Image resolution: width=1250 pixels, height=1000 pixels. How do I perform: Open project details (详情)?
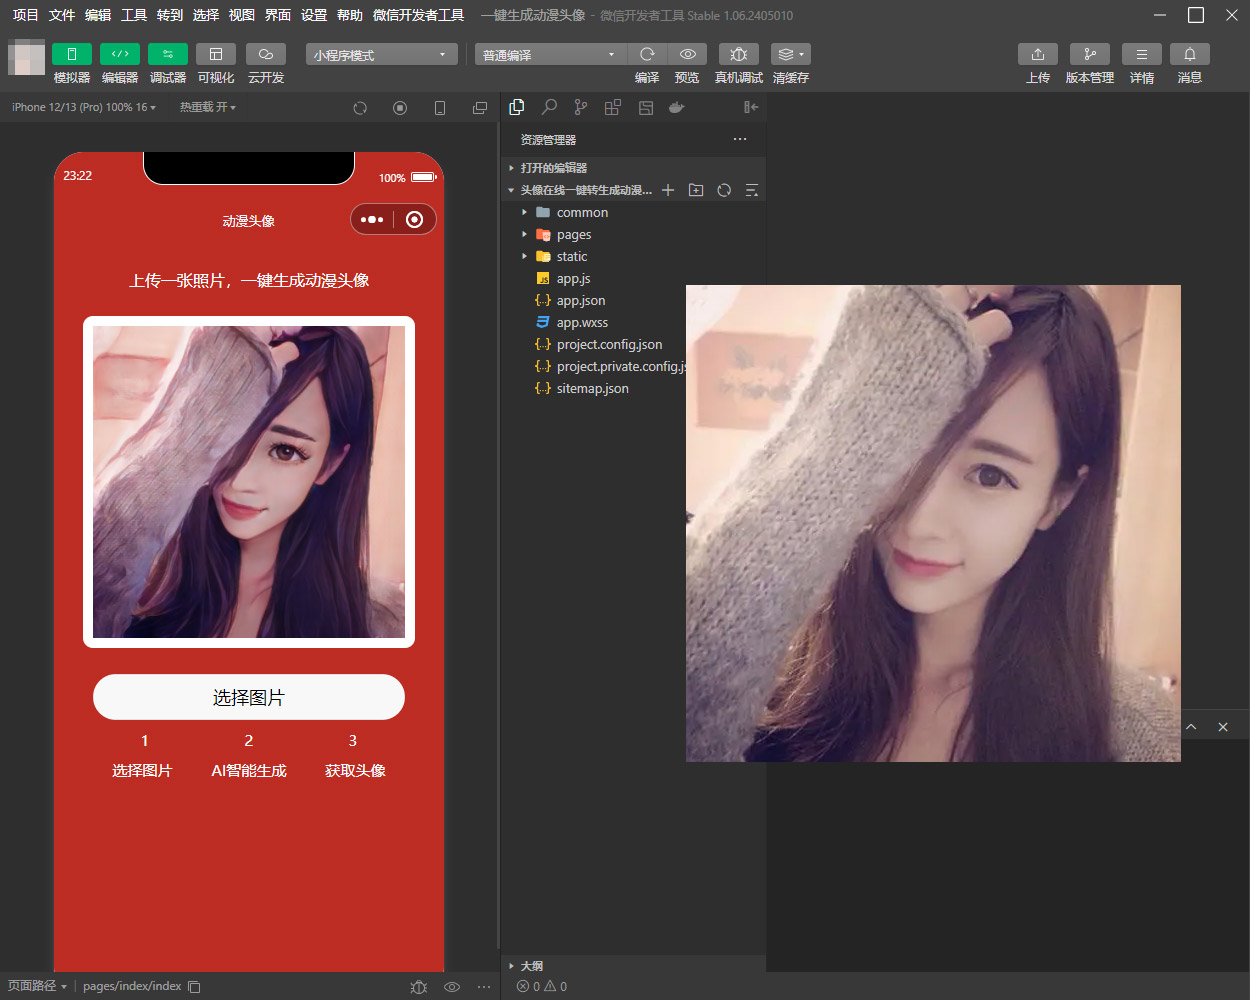[1142, 54]
